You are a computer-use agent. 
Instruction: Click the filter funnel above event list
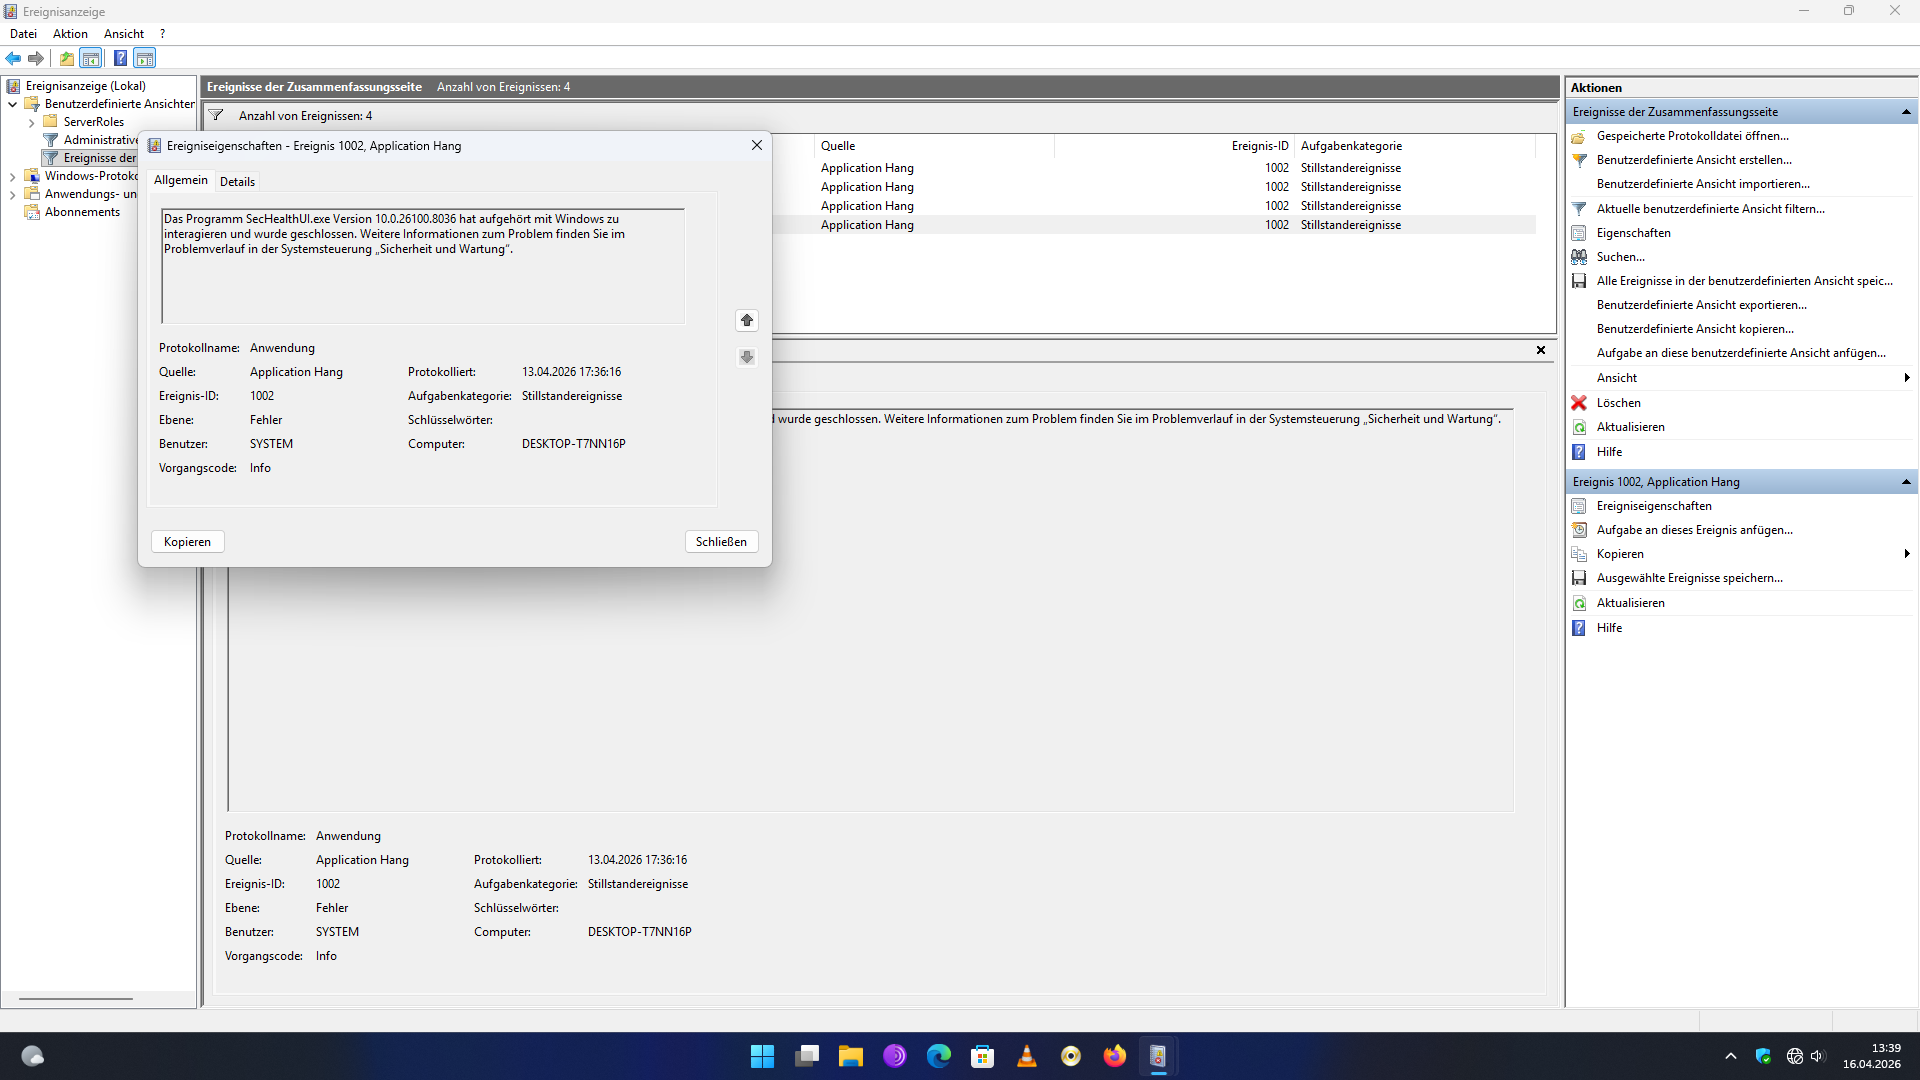[x=216, y=115]
